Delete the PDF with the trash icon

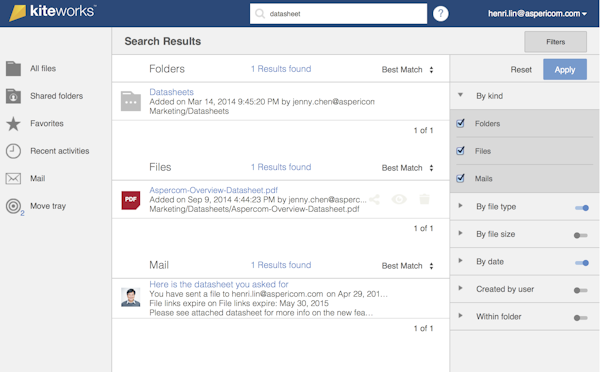click(x=424, y=199)
